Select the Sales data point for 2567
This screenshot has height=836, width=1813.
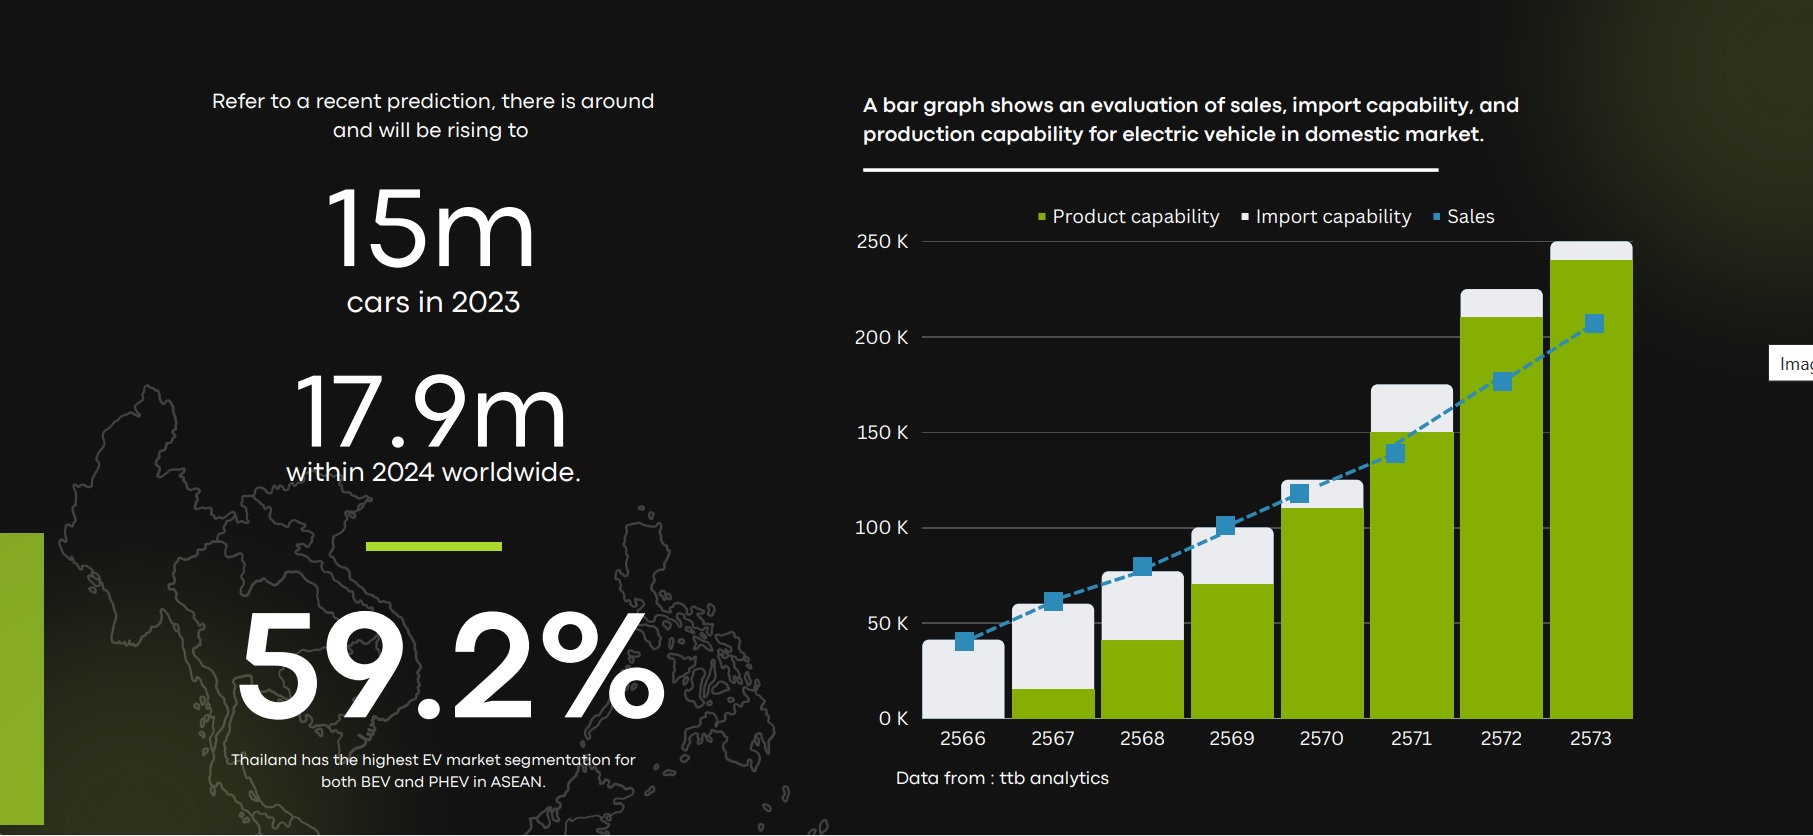[x=1053, y=601]
